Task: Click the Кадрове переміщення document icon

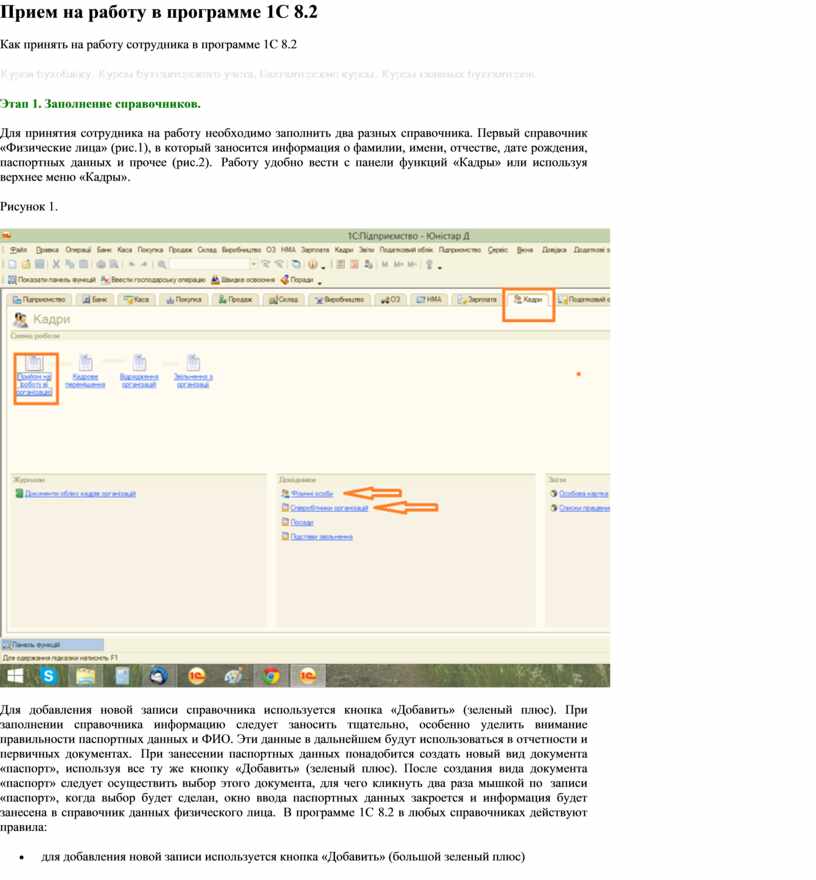Action: pos(85,363)
